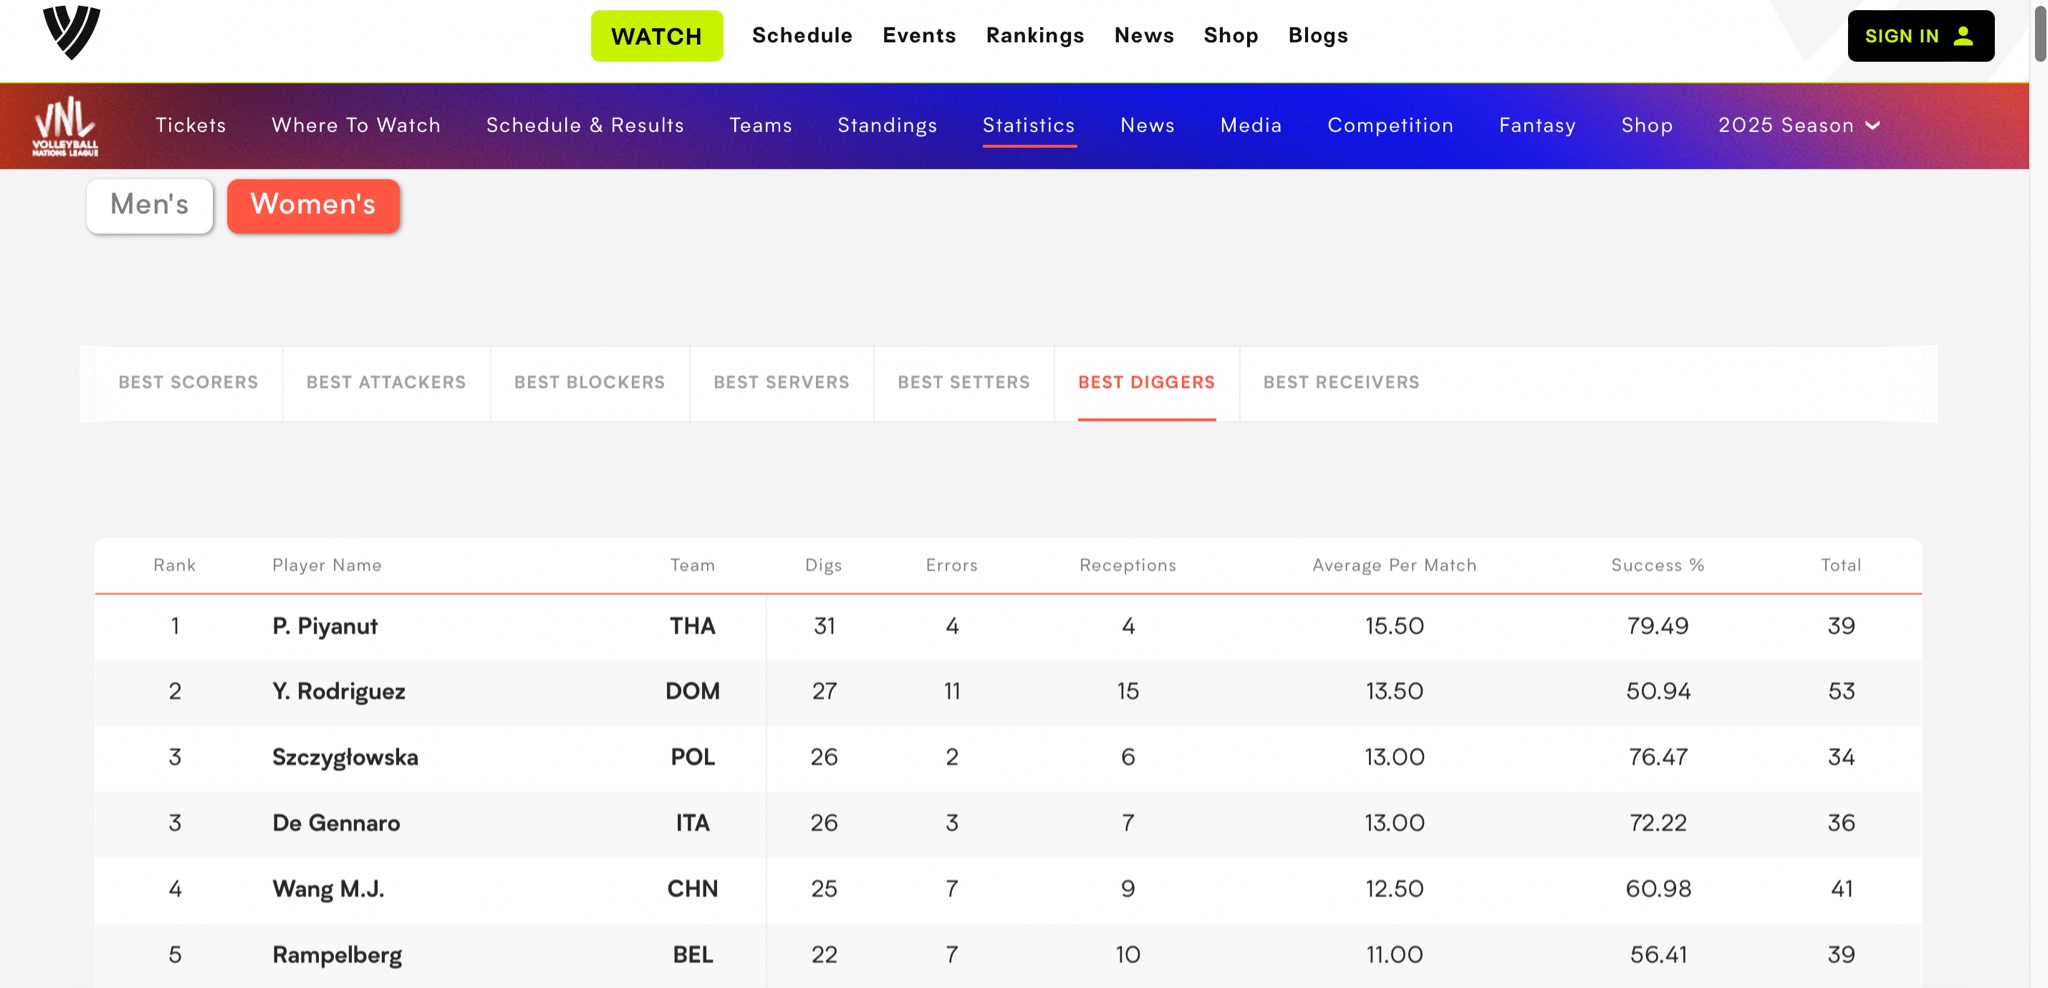Click the Success % column header
This screenshot has height=988, width=2048.
click(x=1657, y=565)
